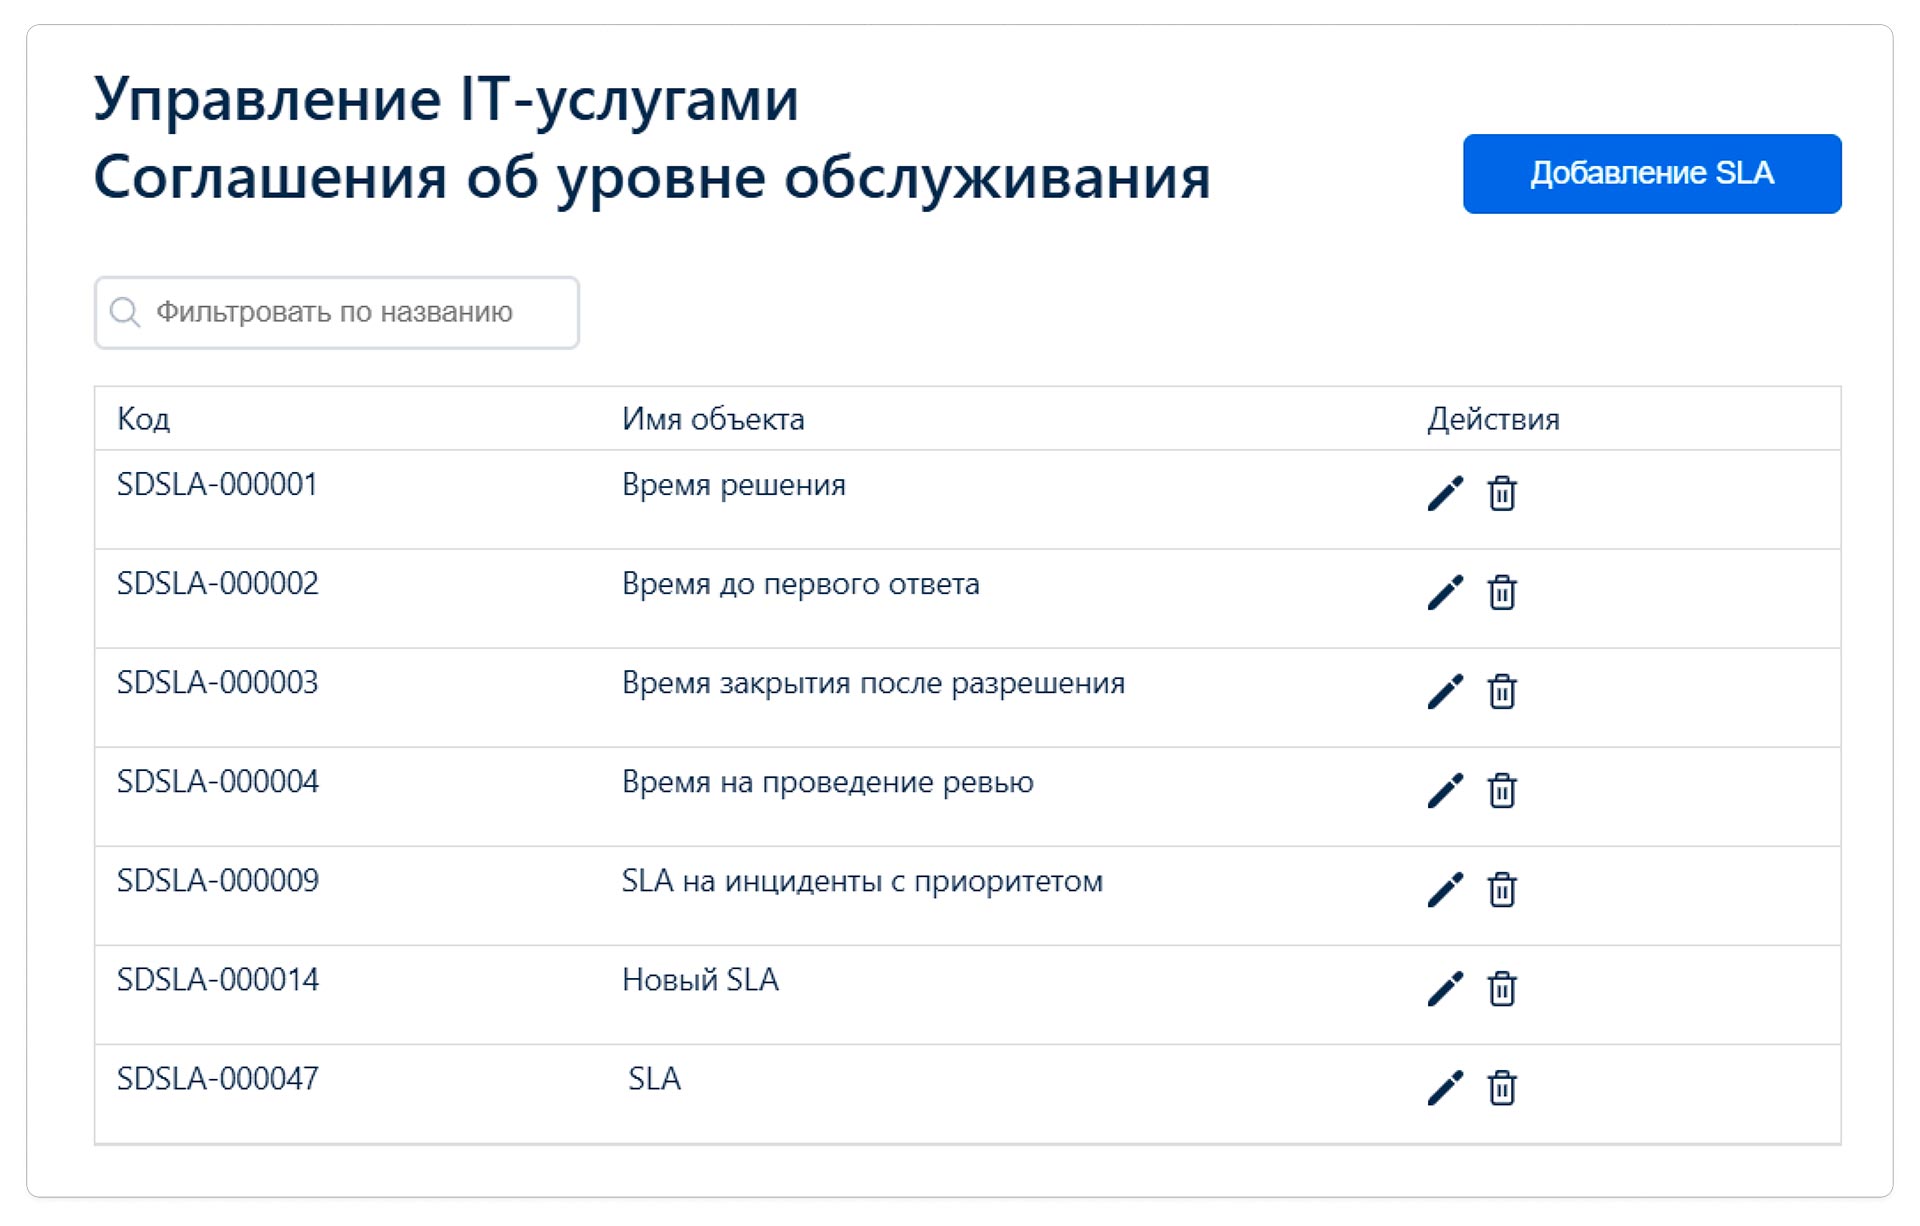Click the Имя объекта column header
The image size is (1920, 1226).
[x=712, y=419]
